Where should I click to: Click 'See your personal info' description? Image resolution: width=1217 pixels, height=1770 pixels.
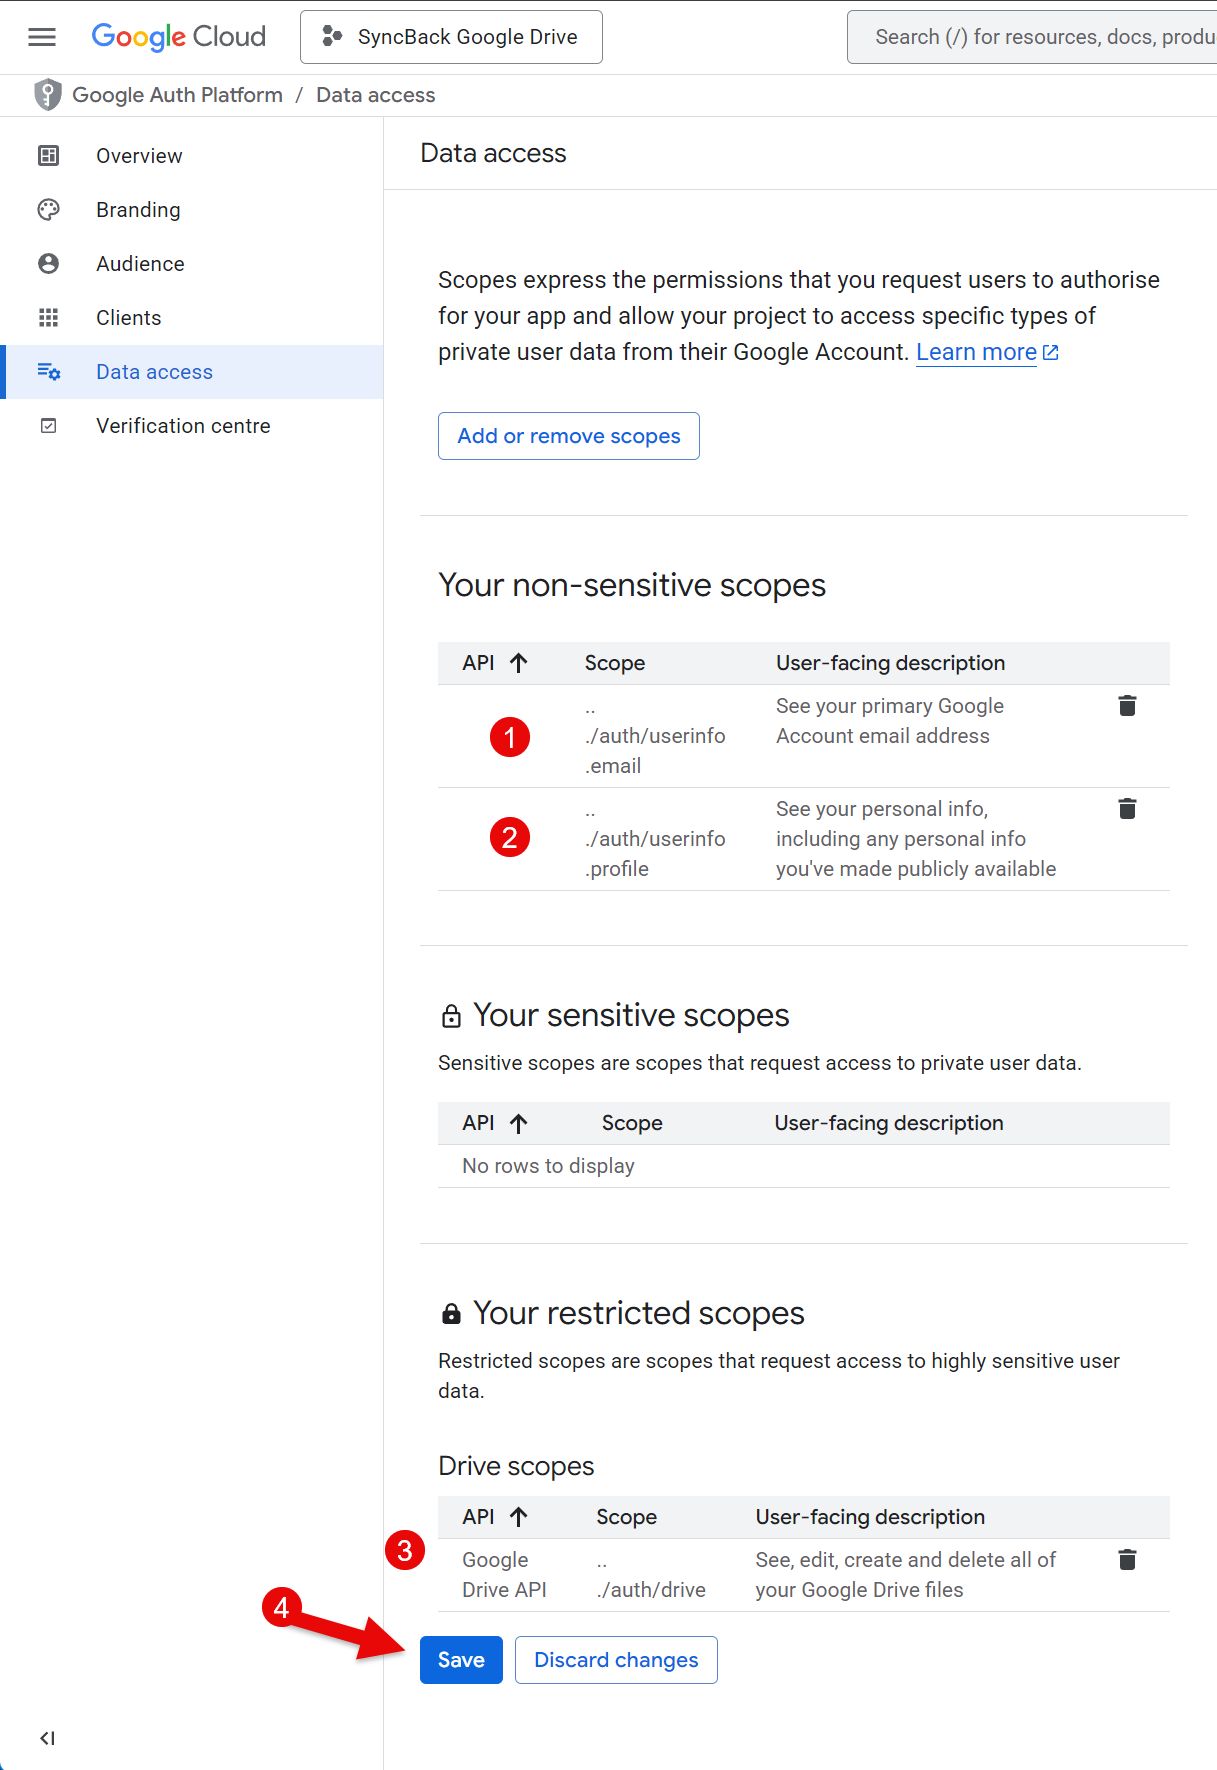click(x=916, y=839)
